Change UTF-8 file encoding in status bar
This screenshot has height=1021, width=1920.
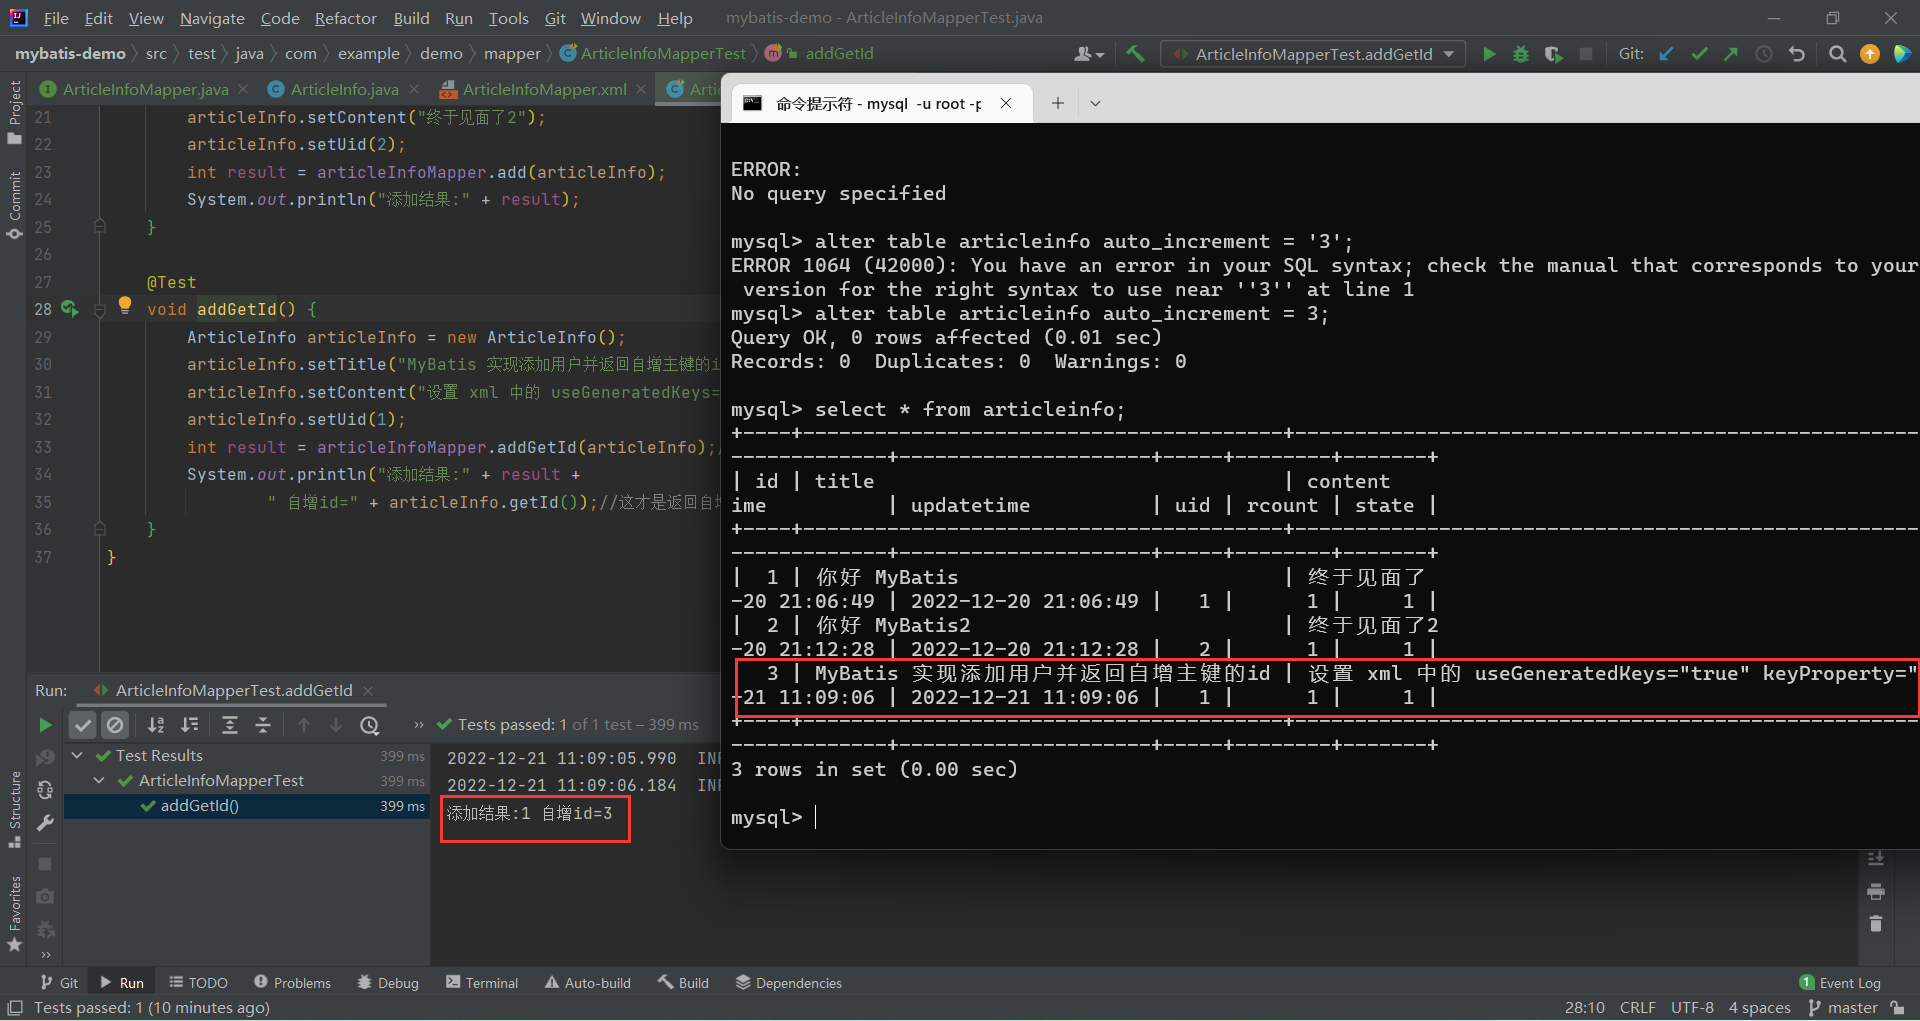(1692, 1008)
